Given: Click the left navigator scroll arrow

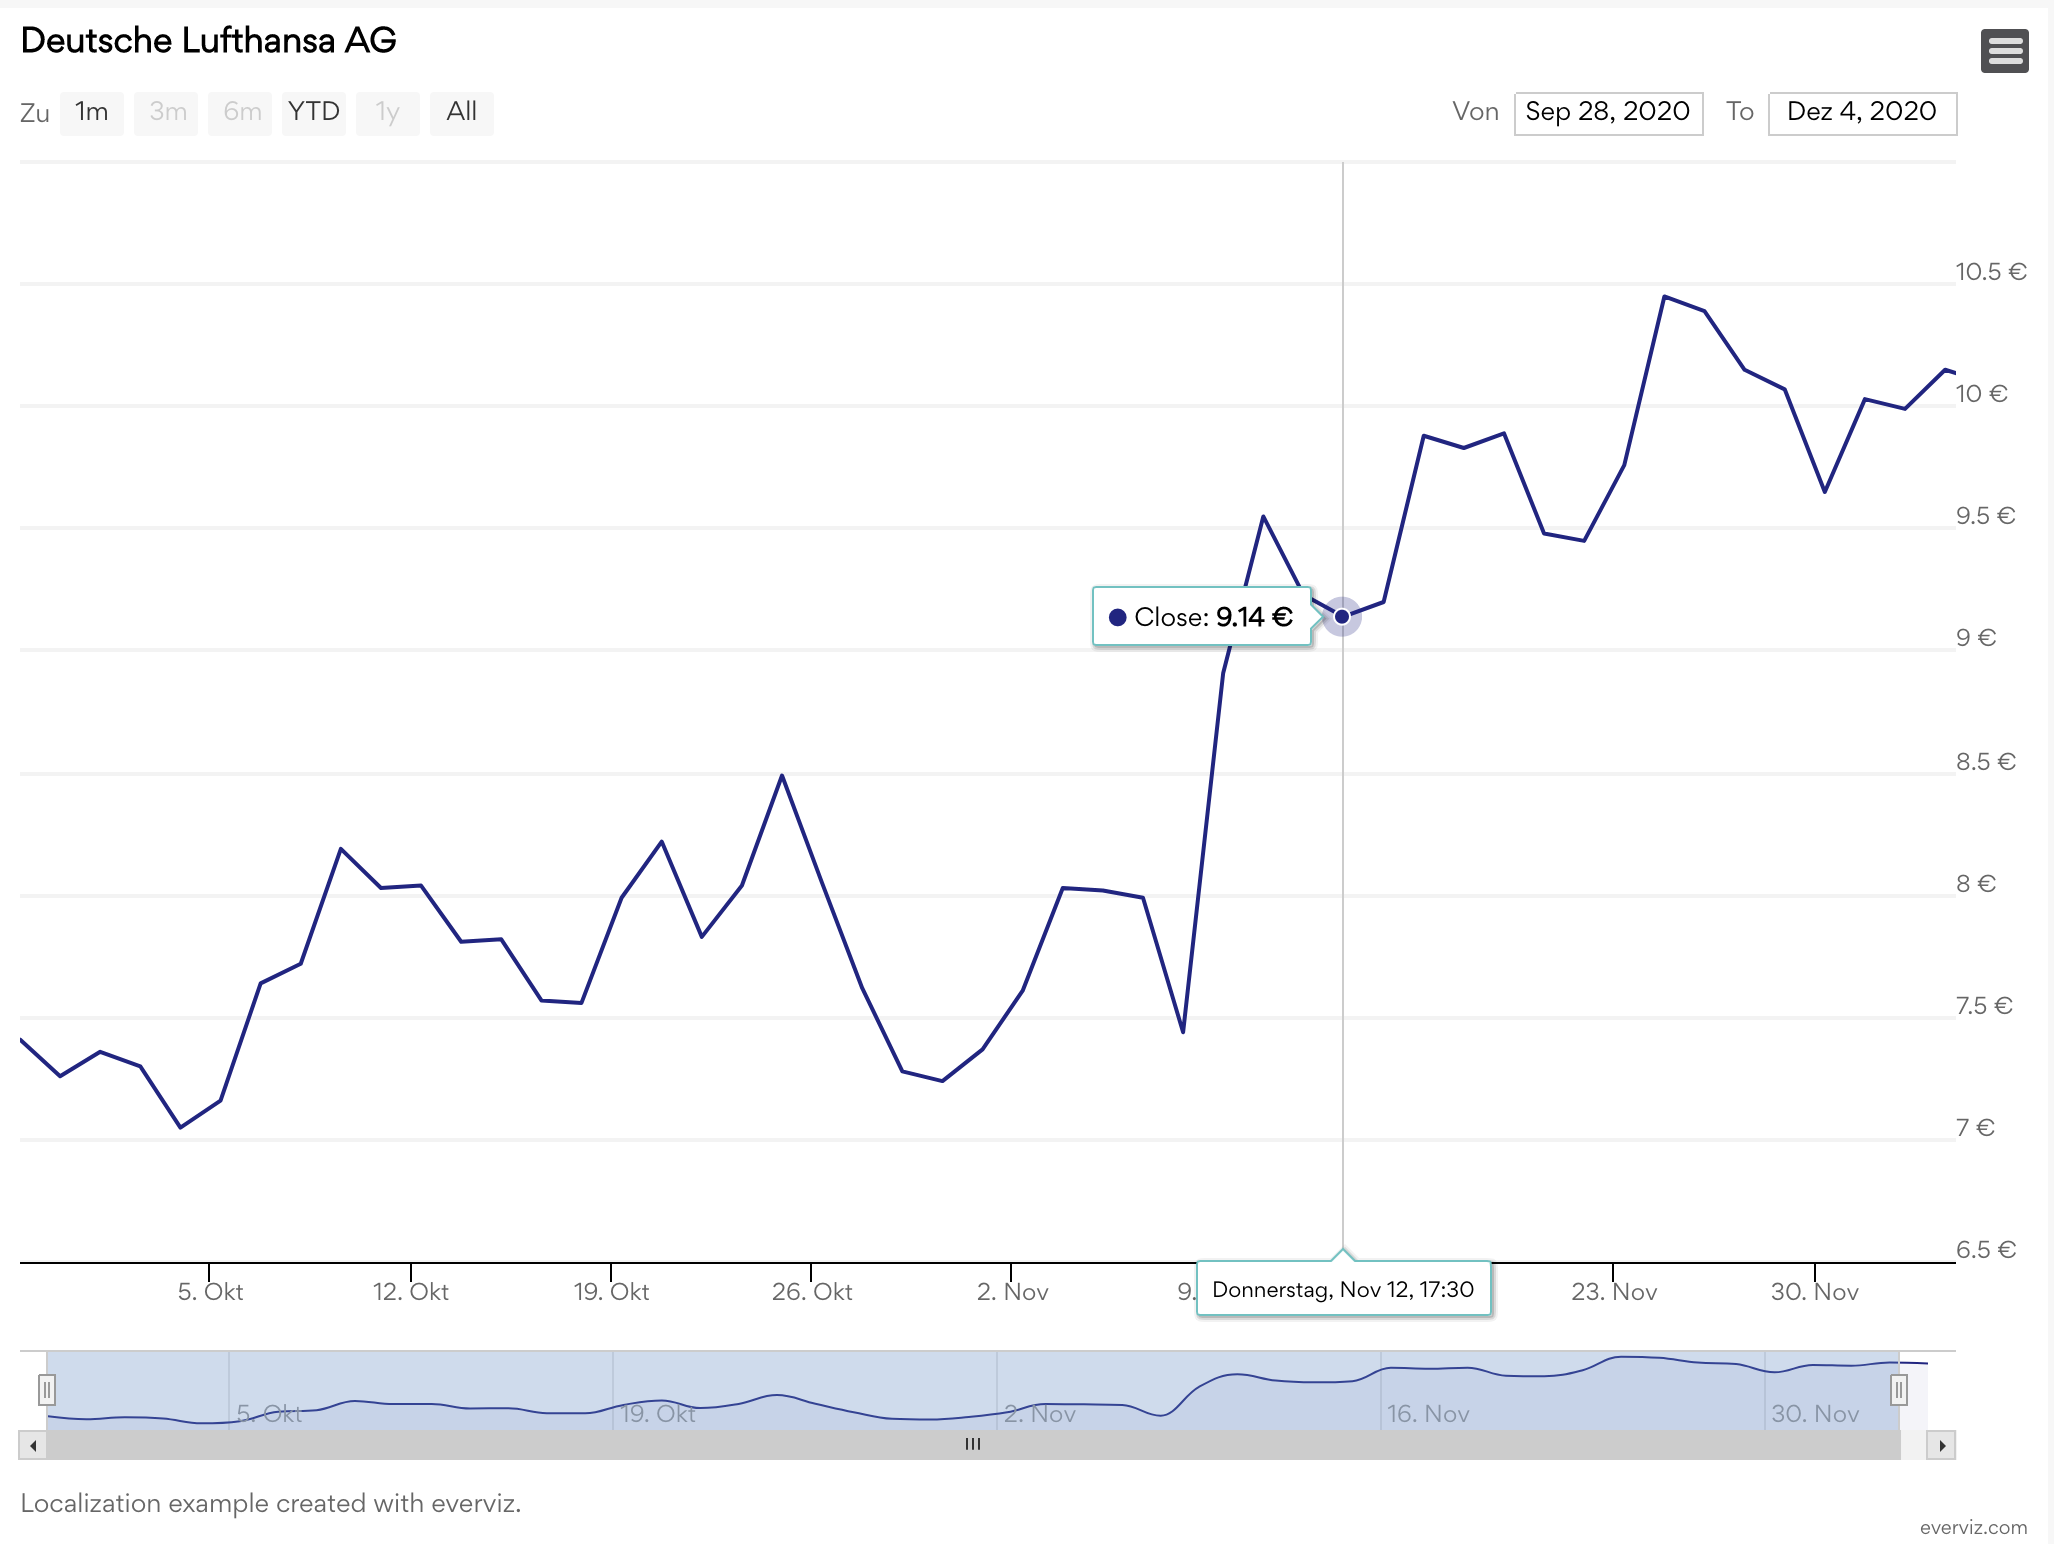Looking at the screenshot, I should [31, 1445].
